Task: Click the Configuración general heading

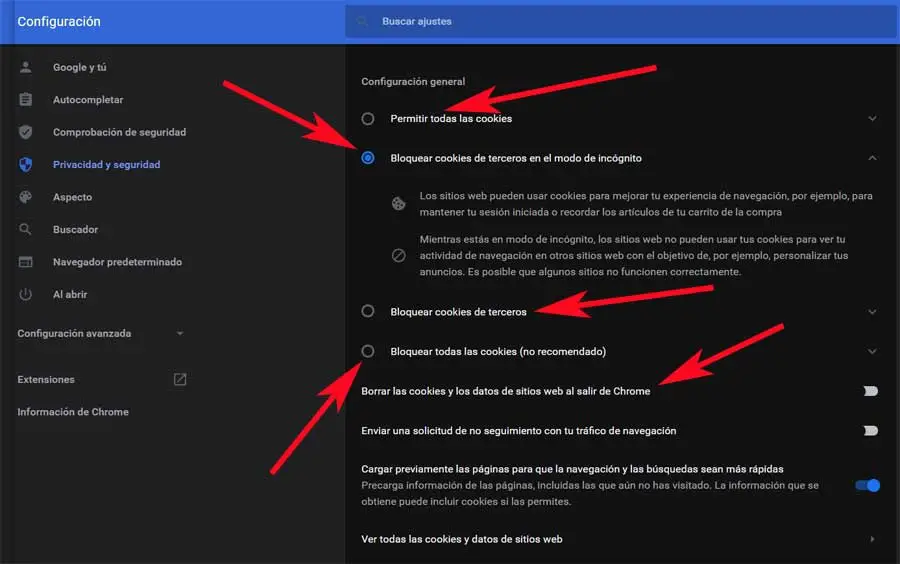Action: [x=413, y=81]
